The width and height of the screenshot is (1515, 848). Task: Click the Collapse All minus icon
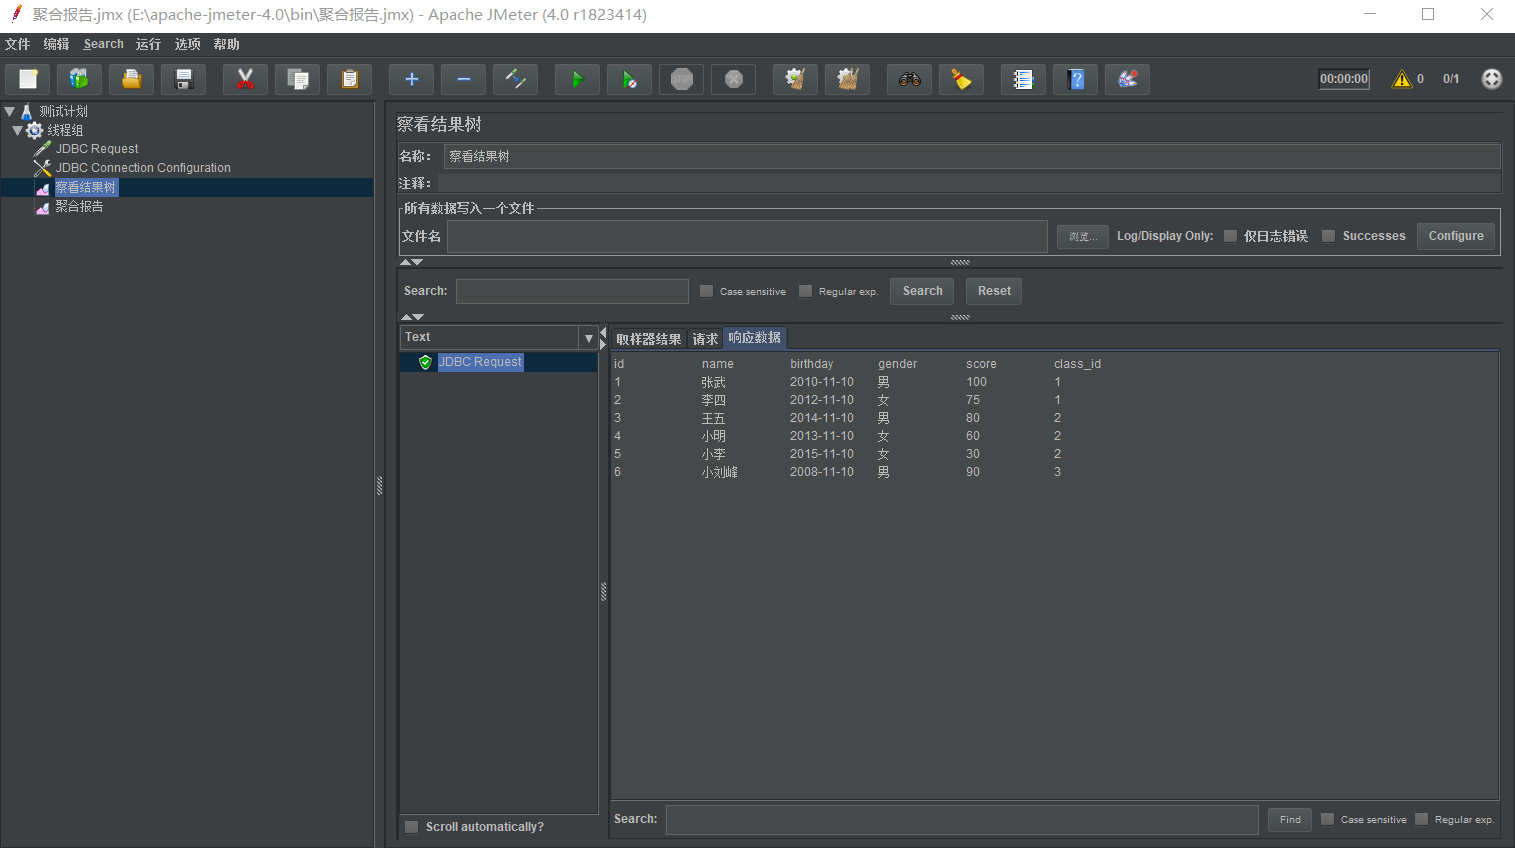pyautogui.click(x=464, y=79)
